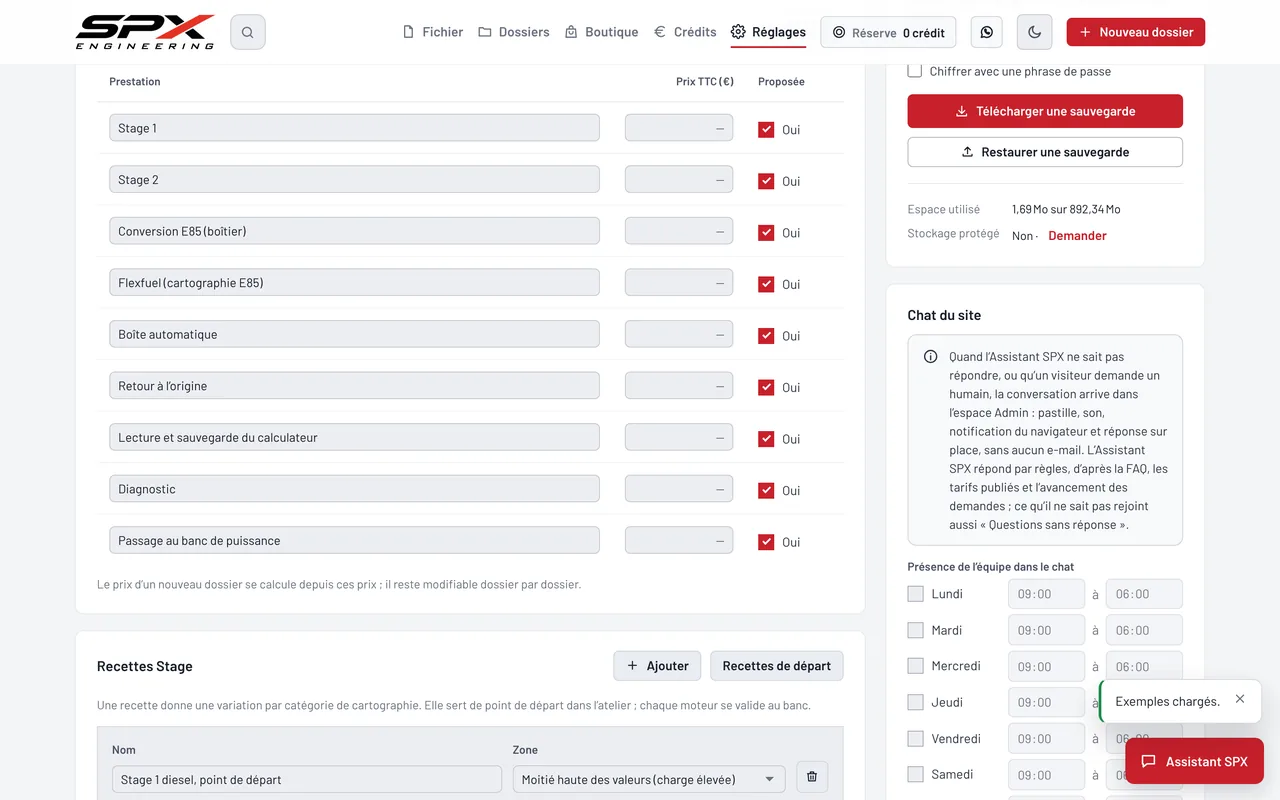Edit Lundi start time 09:00
Image resolution: width=1280 pixels, height=800 pixels.
(x=1046, y=594)
